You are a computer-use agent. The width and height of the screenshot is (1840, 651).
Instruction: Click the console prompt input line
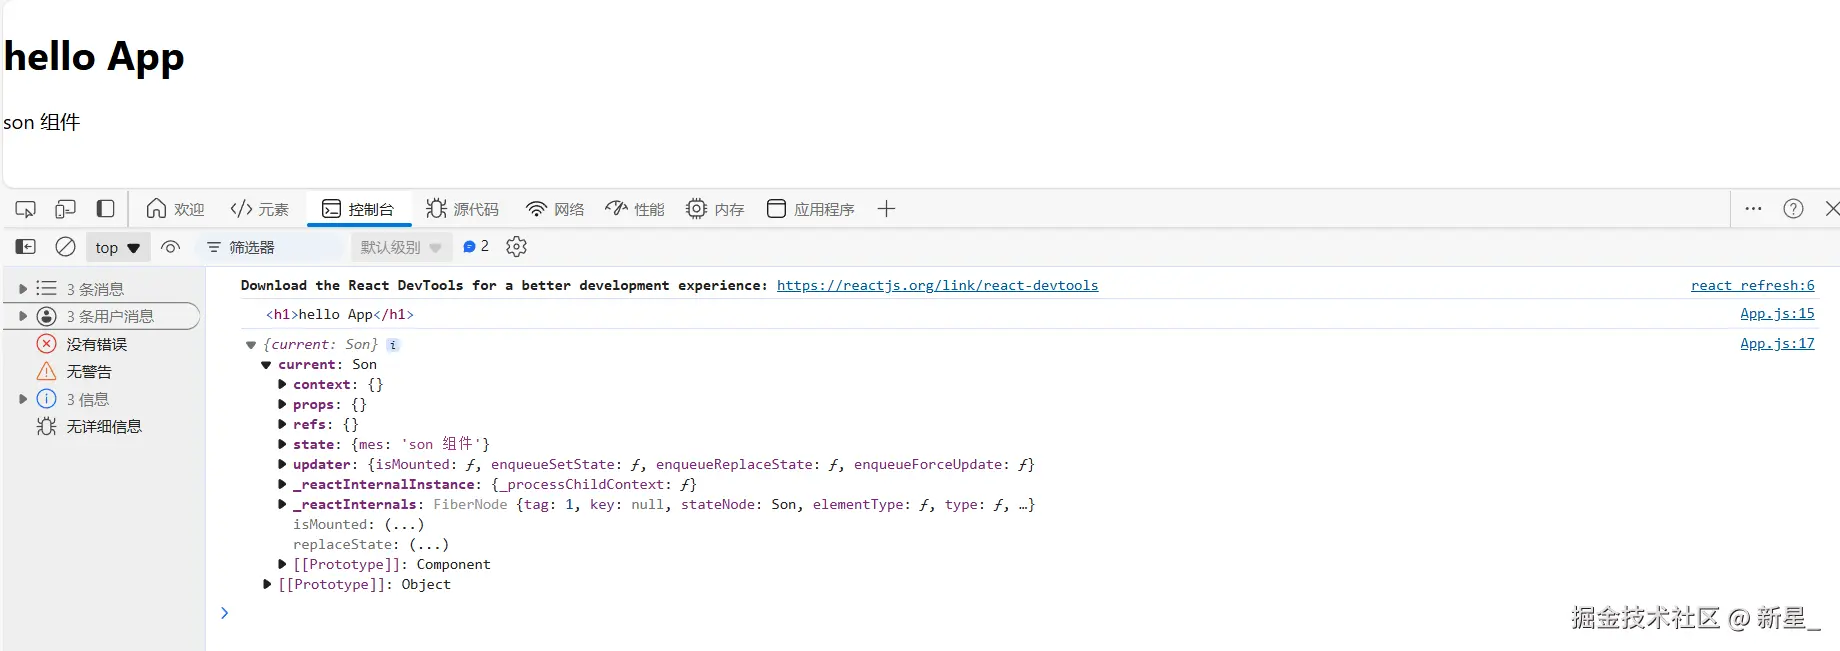(x=1020, y=613)
